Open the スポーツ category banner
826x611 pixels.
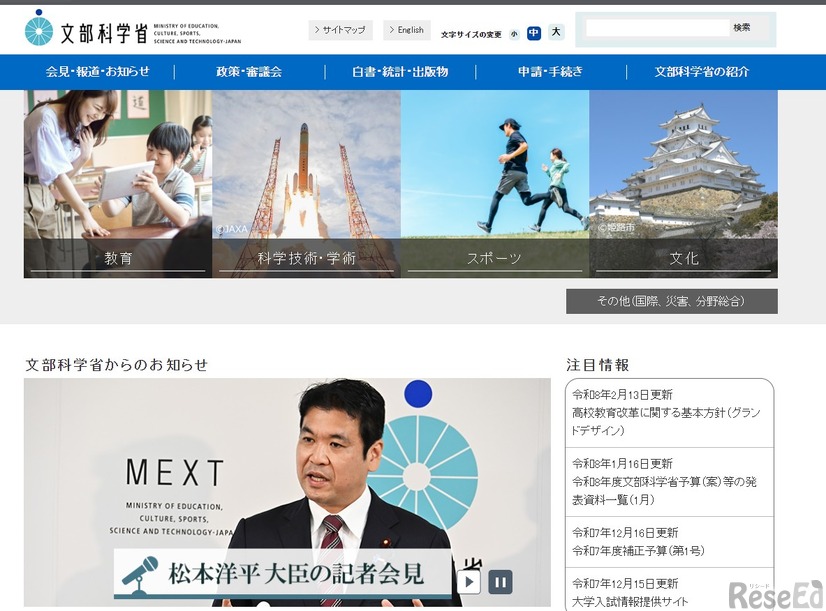[x=494, y=258]
